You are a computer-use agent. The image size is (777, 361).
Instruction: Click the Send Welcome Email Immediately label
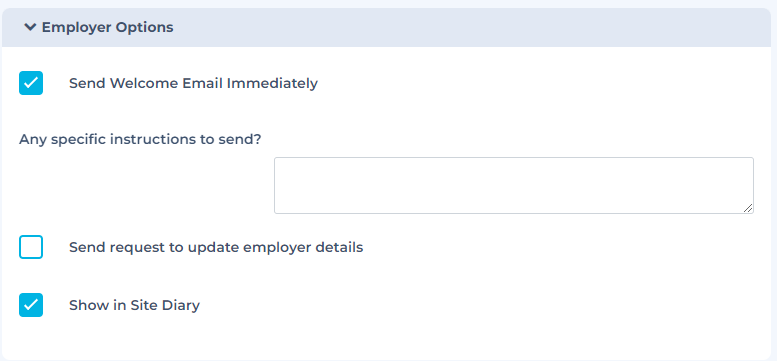click(x=193, y=84)
